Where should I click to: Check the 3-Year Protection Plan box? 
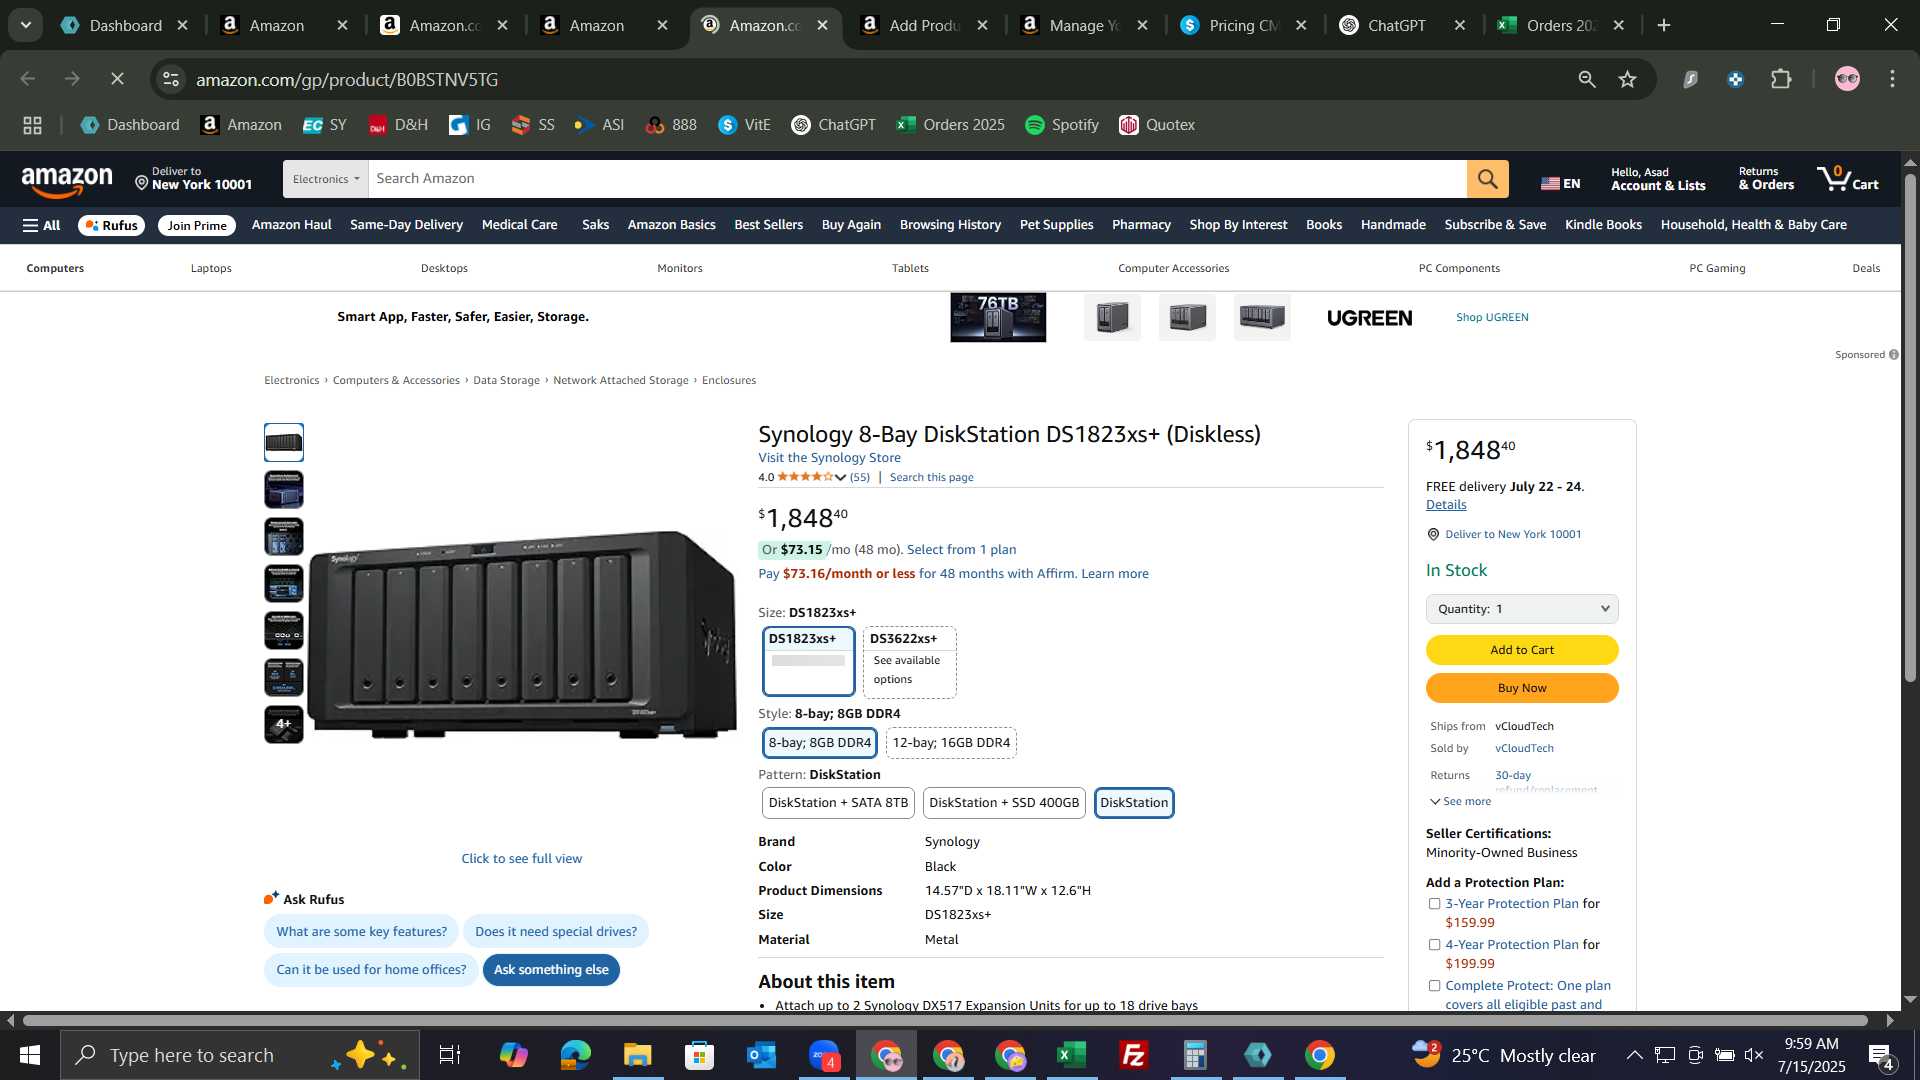1434,904
